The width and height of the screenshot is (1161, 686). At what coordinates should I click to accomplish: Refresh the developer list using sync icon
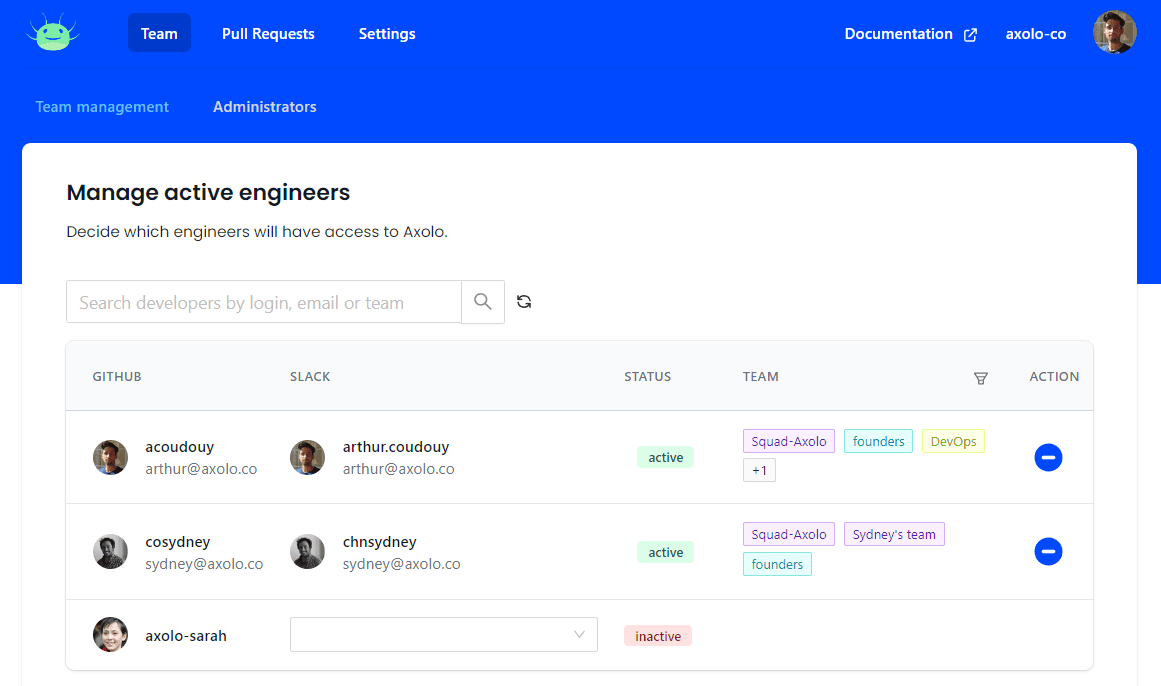[x=524, y=302]
